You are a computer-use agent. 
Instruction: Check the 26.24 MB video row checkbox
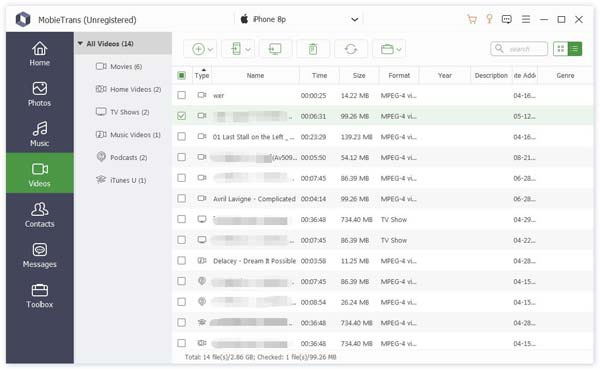coord(182,302)
